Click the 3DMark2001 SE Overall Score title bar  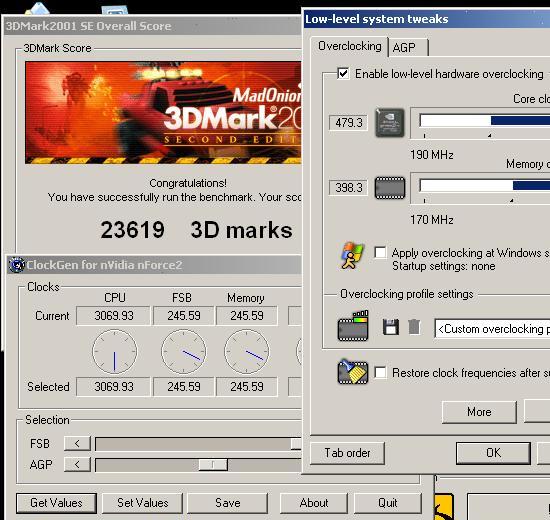(153, 26)
